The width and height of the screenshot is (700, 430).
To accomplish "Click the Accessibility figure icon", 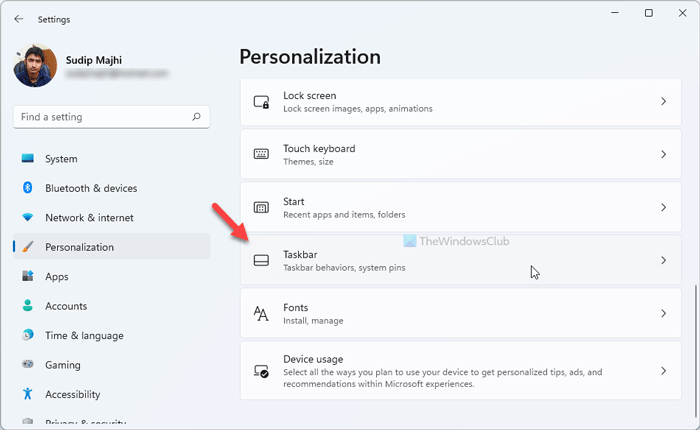I will point(28,394).
